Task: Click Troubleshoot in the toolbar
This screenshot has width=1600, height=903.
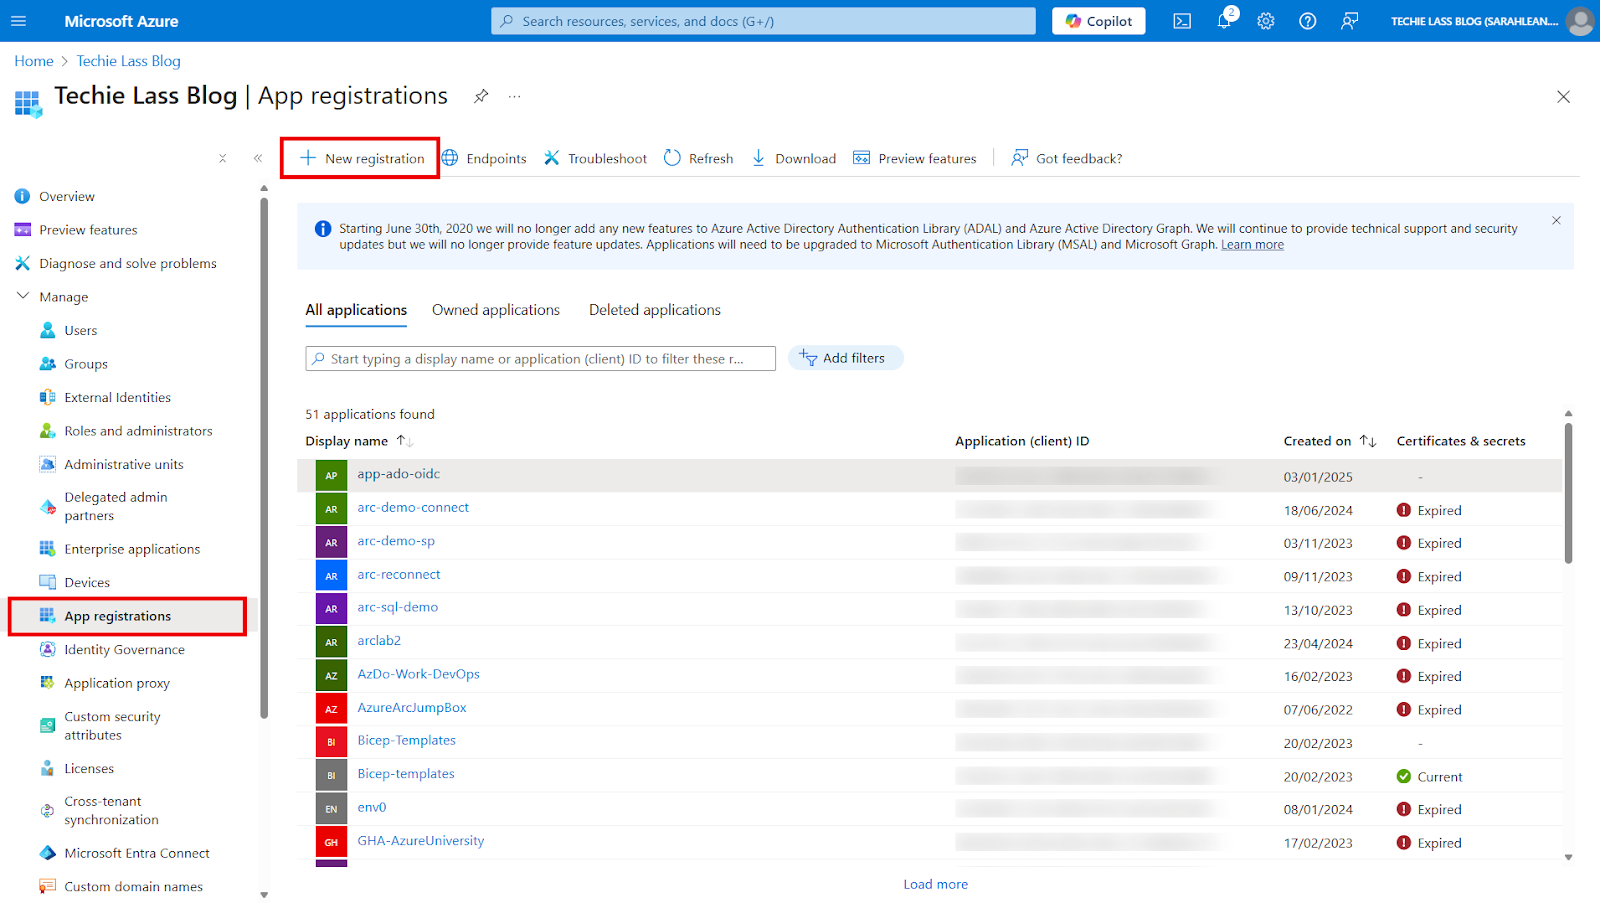Action: pos(595,158)
